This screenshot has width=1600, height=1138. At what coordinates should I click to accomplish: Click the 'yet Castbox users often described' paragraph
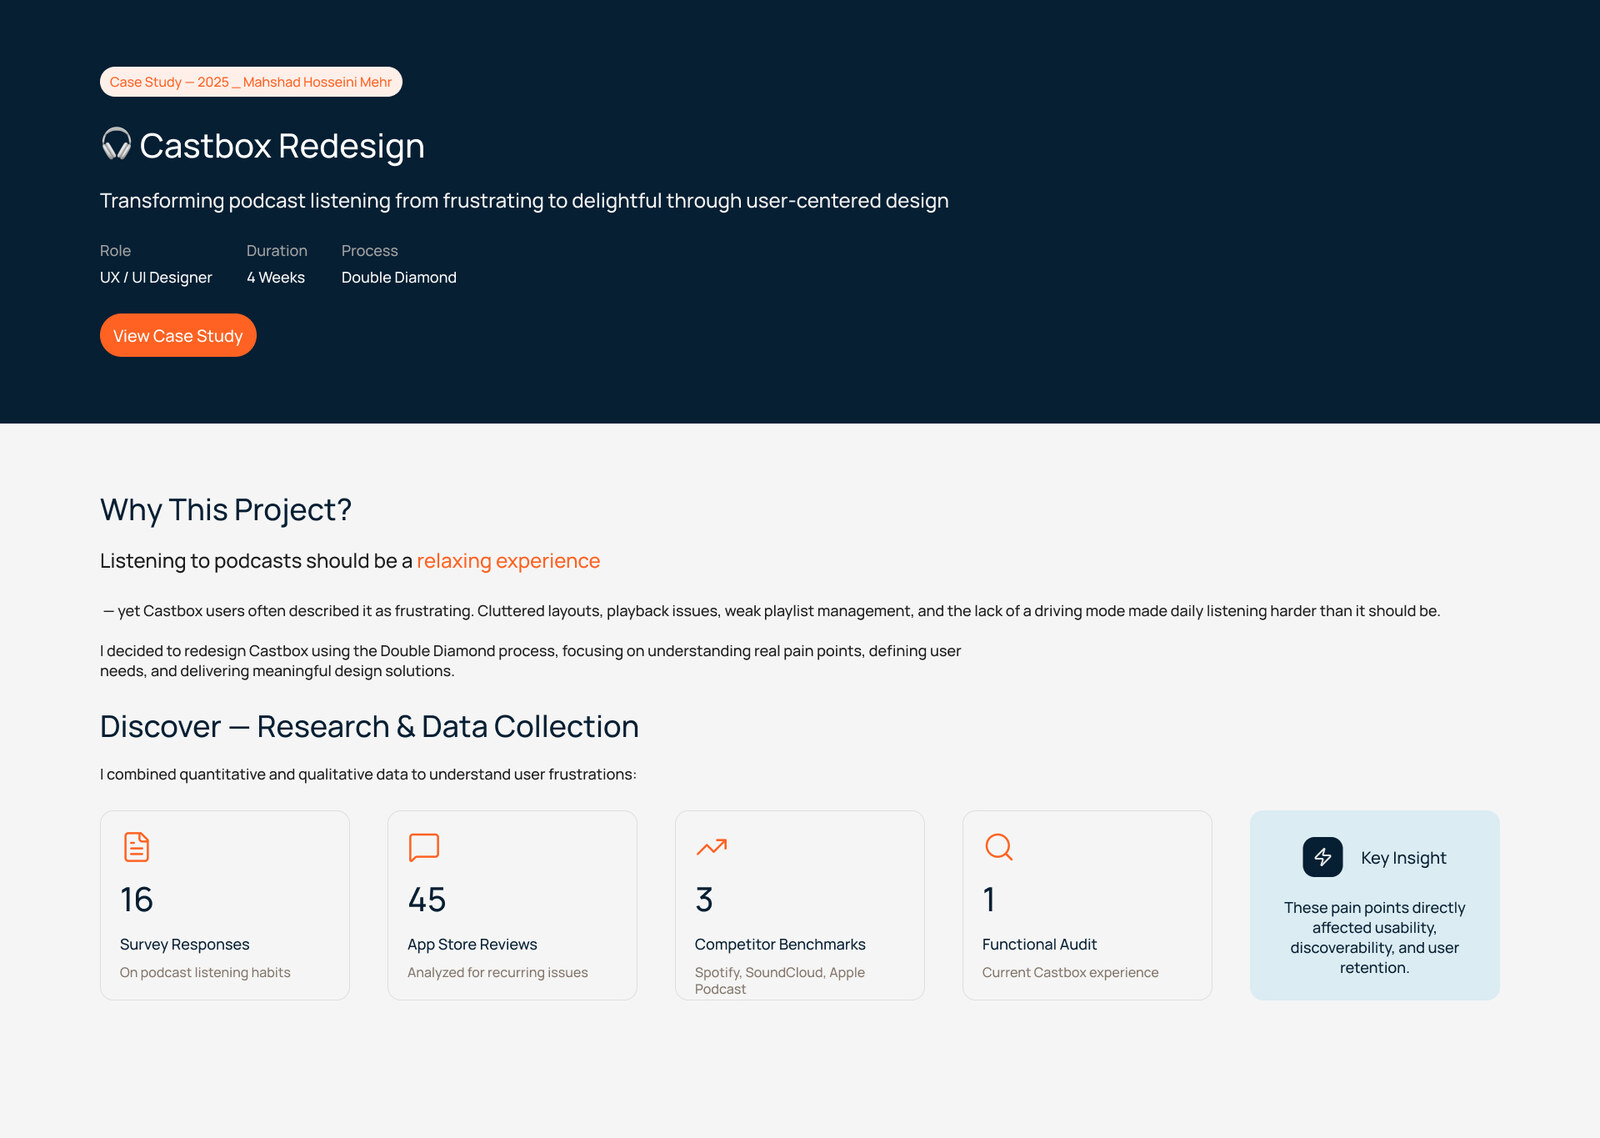pos(771,611)
